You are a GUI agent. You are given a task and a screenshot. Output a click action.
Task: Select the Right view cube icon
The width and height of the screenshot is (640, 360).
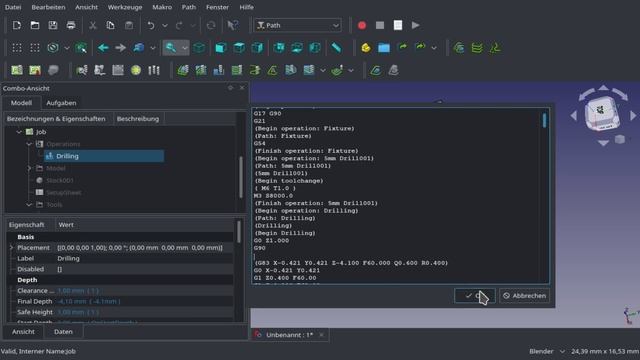(x=257, y=48)
